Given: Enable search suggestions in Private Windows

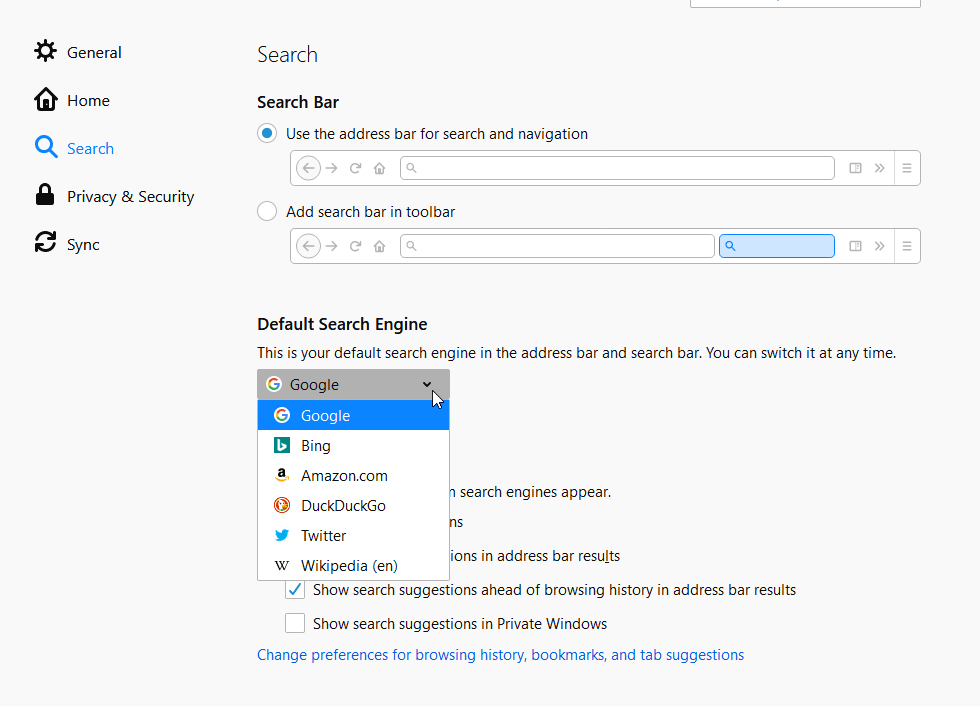Looking at the screenshot, I should point(295,623).
